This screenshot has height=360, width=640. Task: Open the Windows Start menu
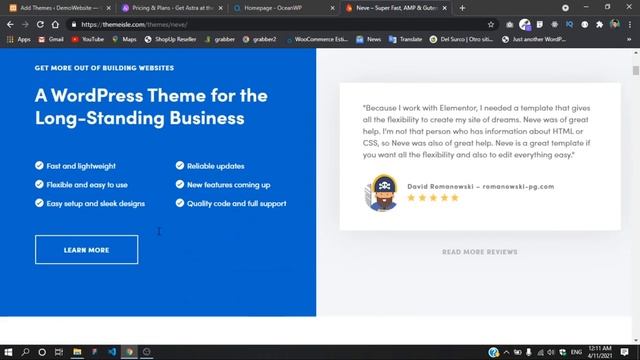[8, 352]
